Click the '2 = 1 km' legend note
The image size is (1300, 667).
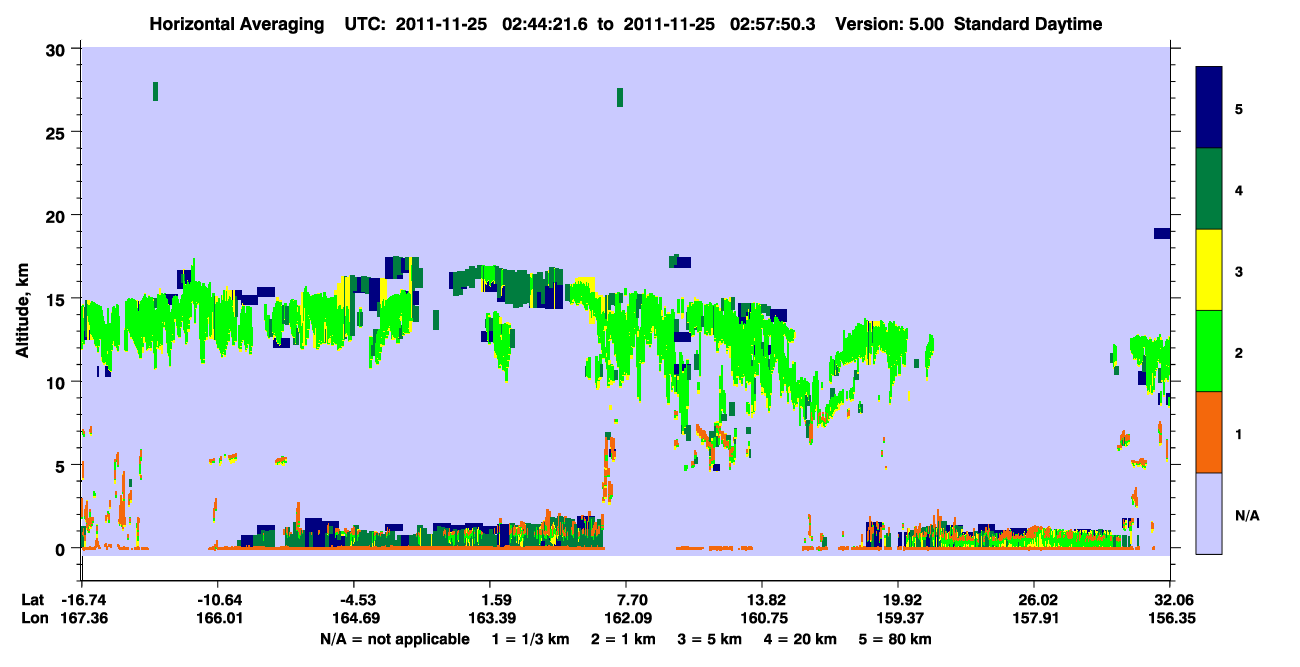coord(625,639)
